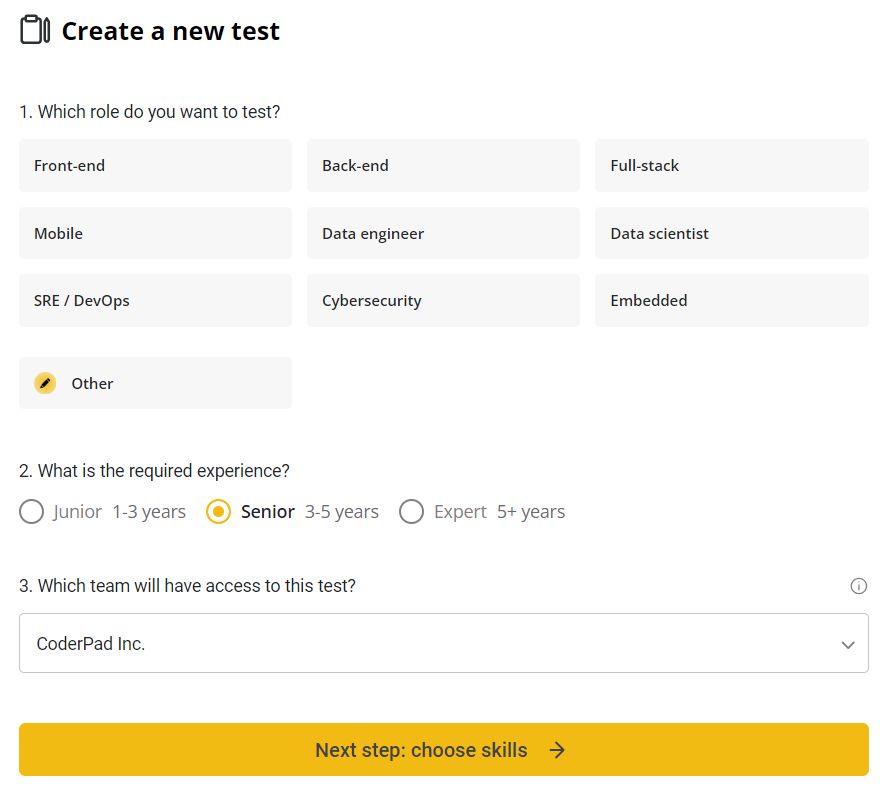Click the clipboard icon next to the title

point(34,29)
